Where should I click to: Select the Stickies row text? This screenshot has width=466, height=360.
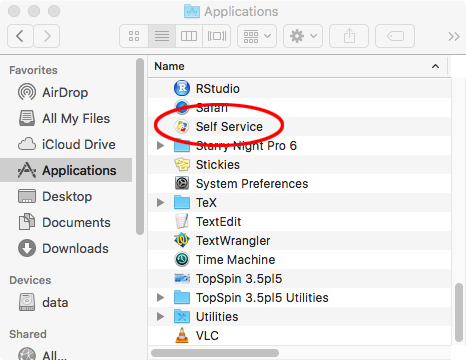(218, 165)
